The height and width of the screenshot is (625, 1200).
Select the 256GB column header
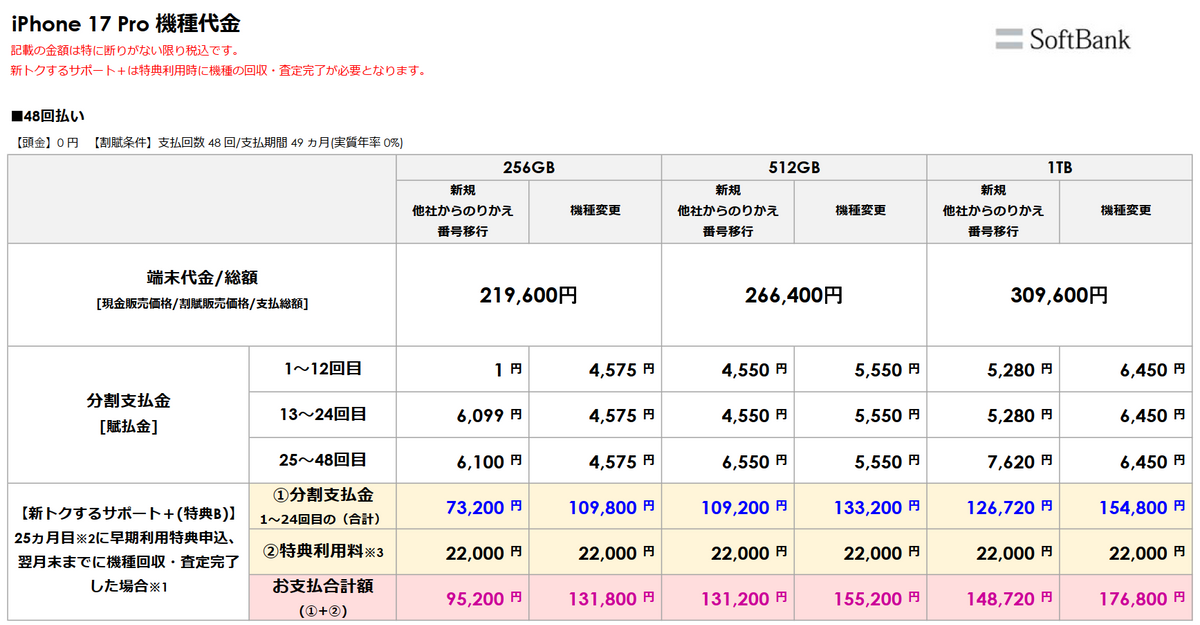tap(529, 167)
